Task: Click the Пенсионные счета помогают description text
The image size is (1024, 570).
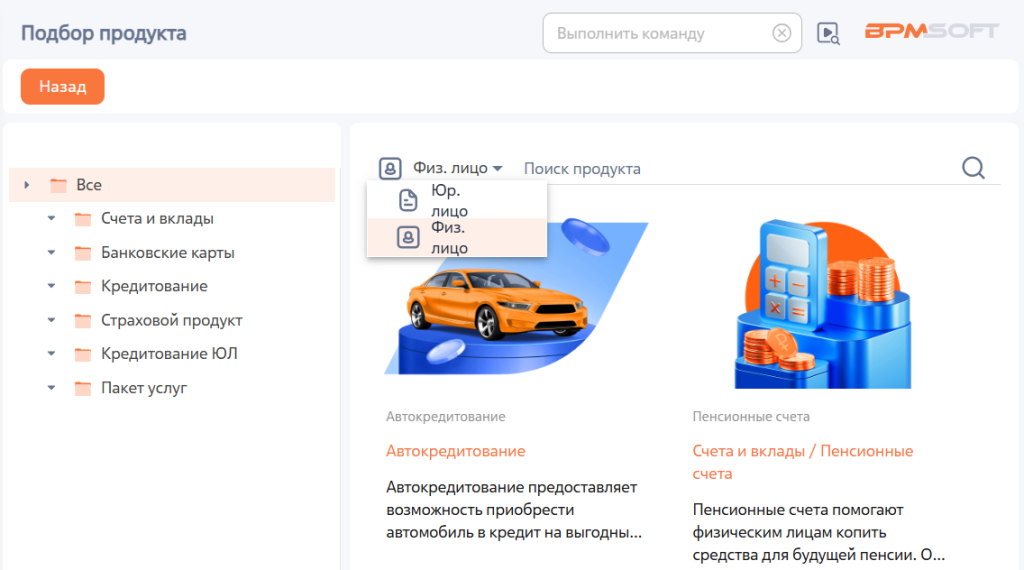Action: [819, 532]
